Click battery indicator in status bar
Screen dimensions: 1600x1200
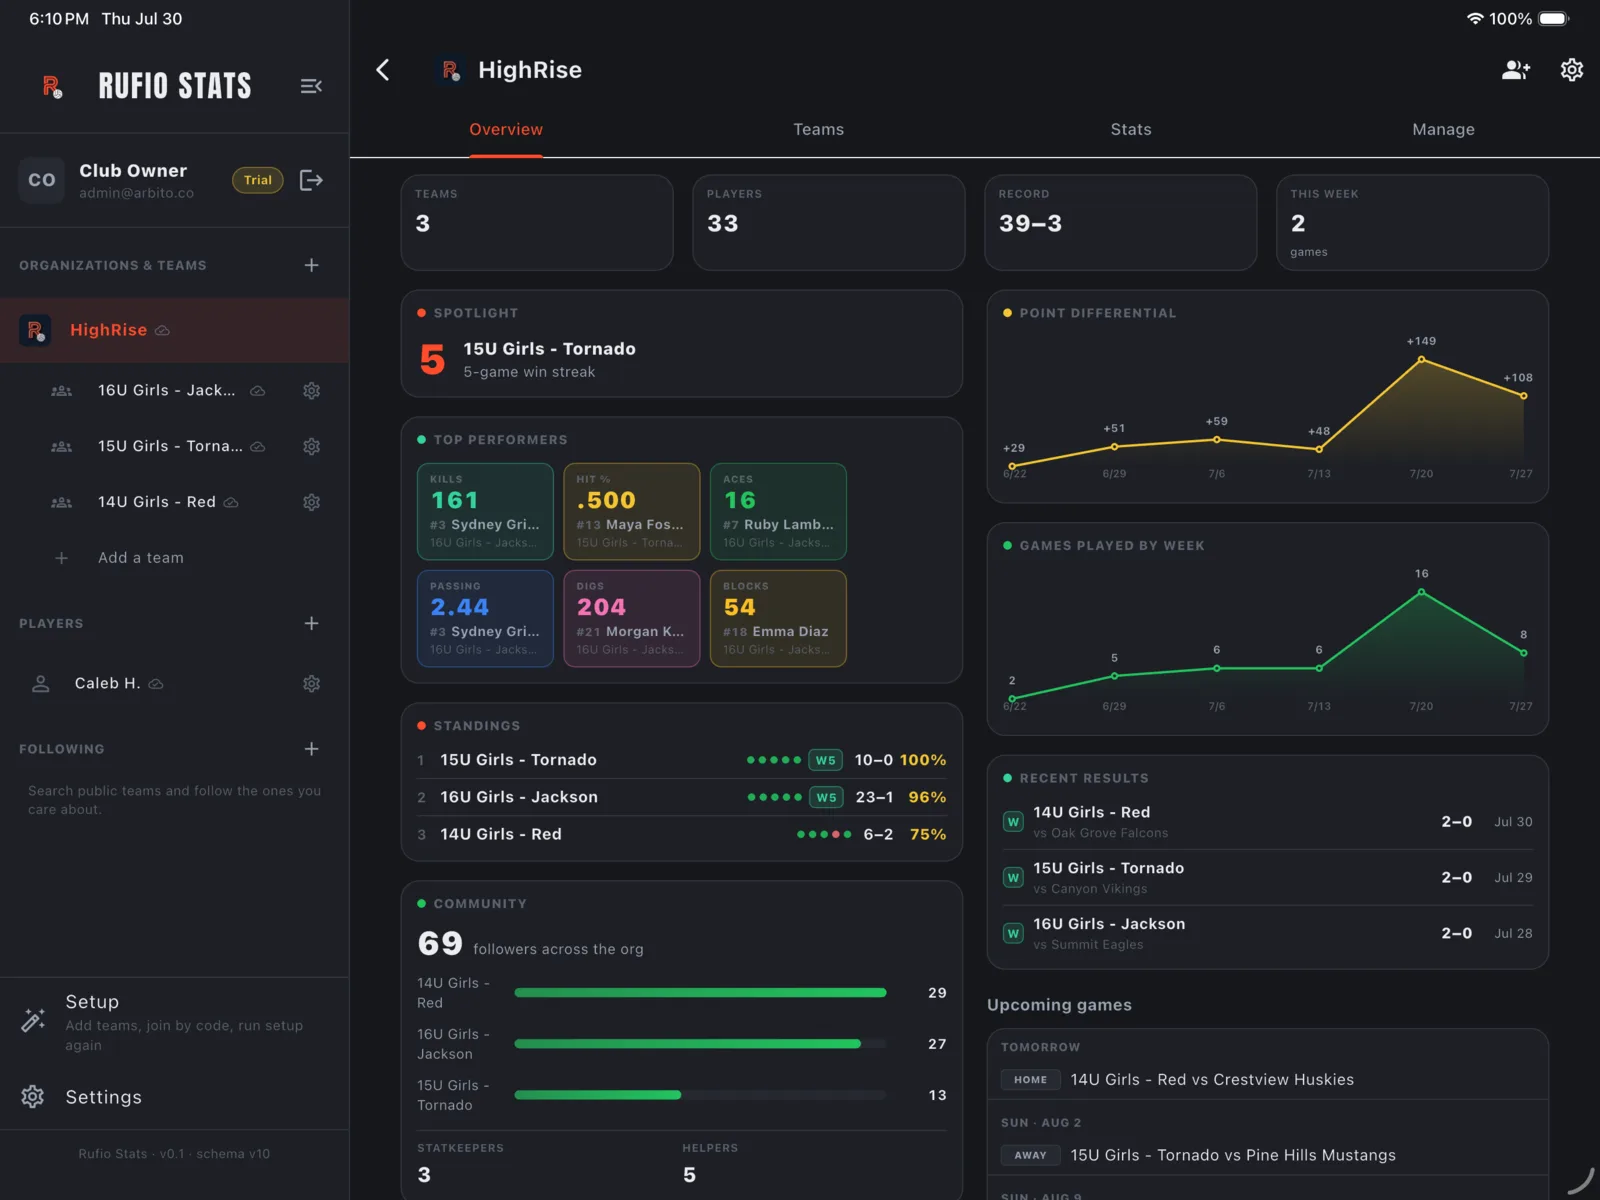1554,19
